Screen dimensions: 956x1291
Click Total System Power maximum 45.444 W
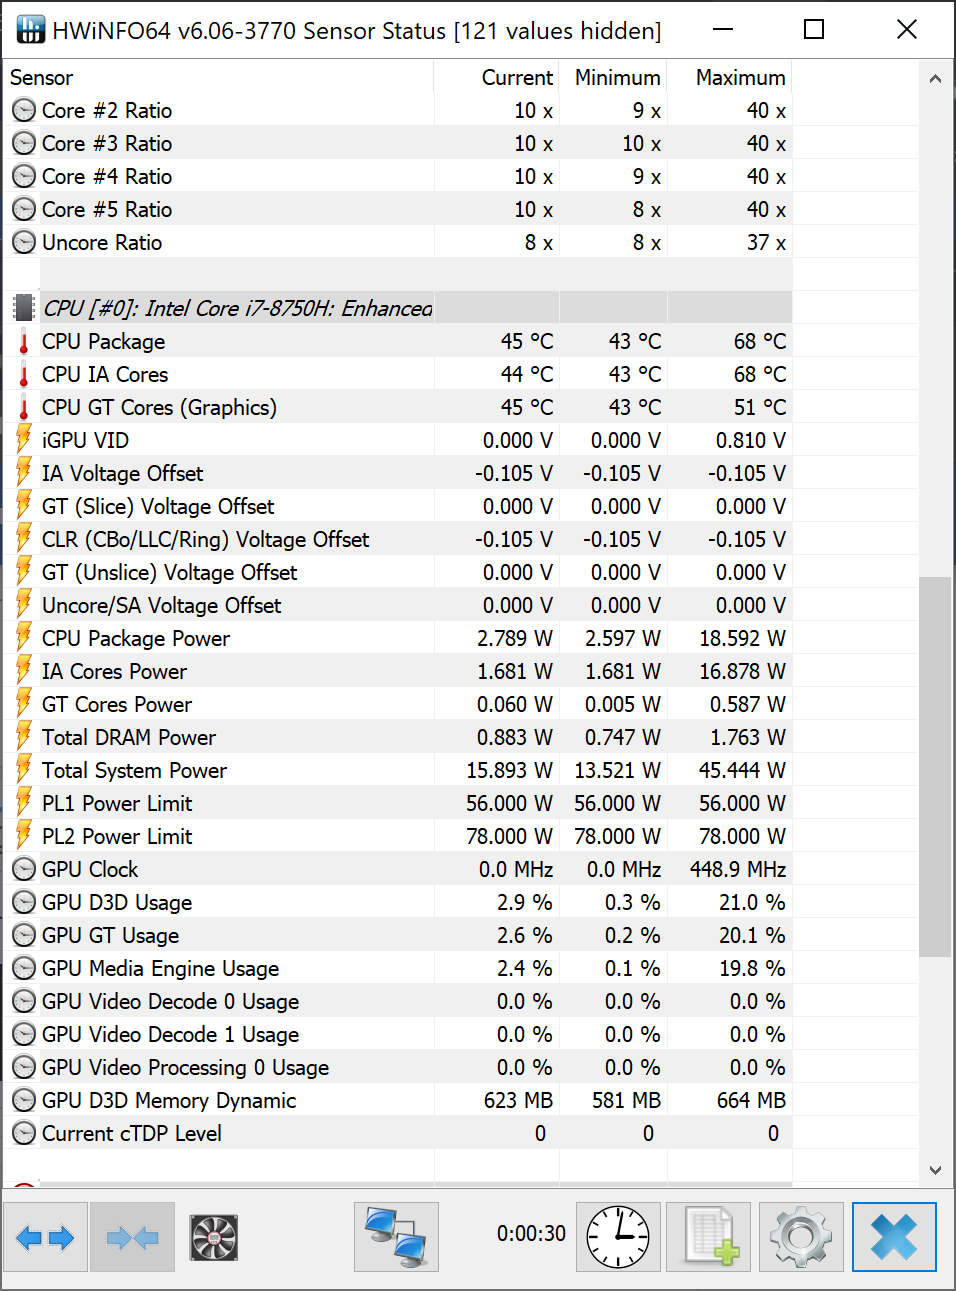742,770
